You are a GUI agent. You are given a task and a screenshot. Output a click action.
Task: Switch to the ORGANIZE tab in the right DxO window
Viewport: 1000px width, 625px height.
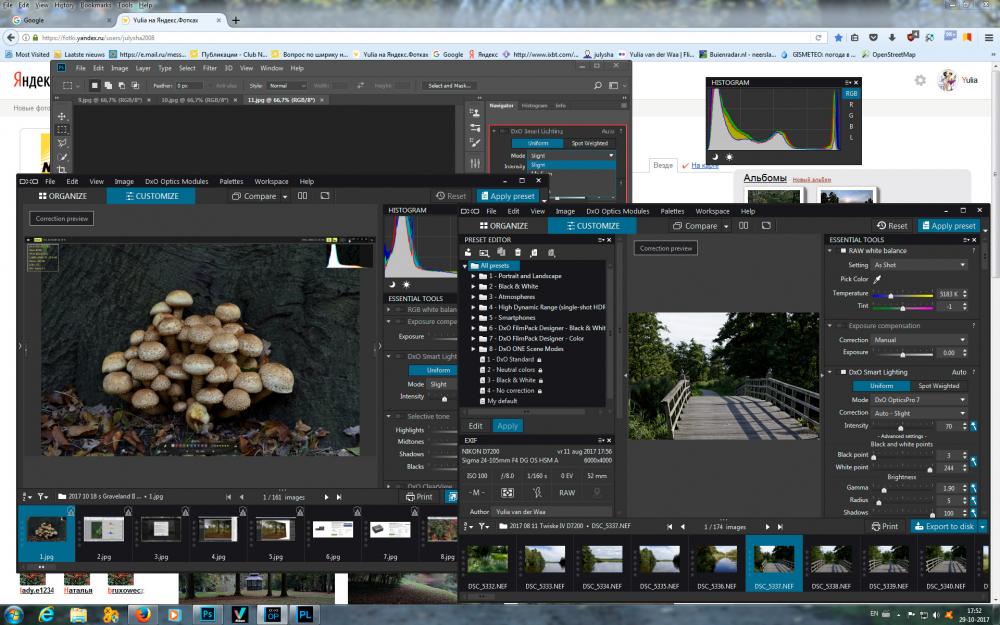click(x=504, y=226)
